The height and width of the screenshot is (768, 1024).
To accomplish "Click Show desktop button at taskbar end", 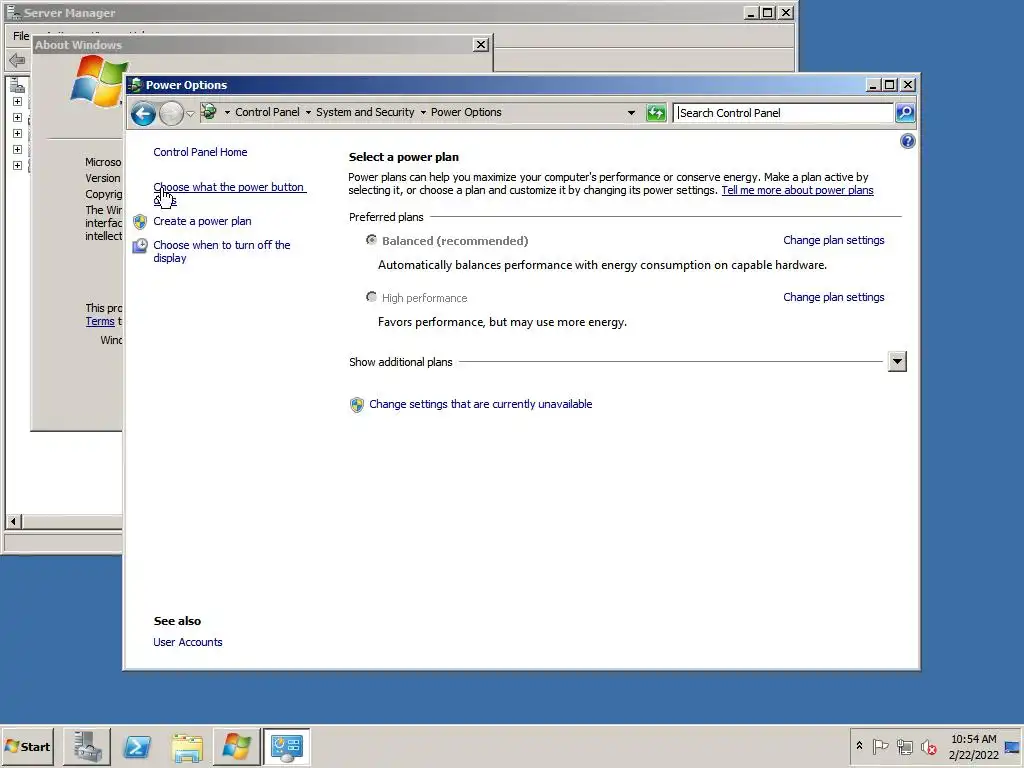I will pos(1012,746).
